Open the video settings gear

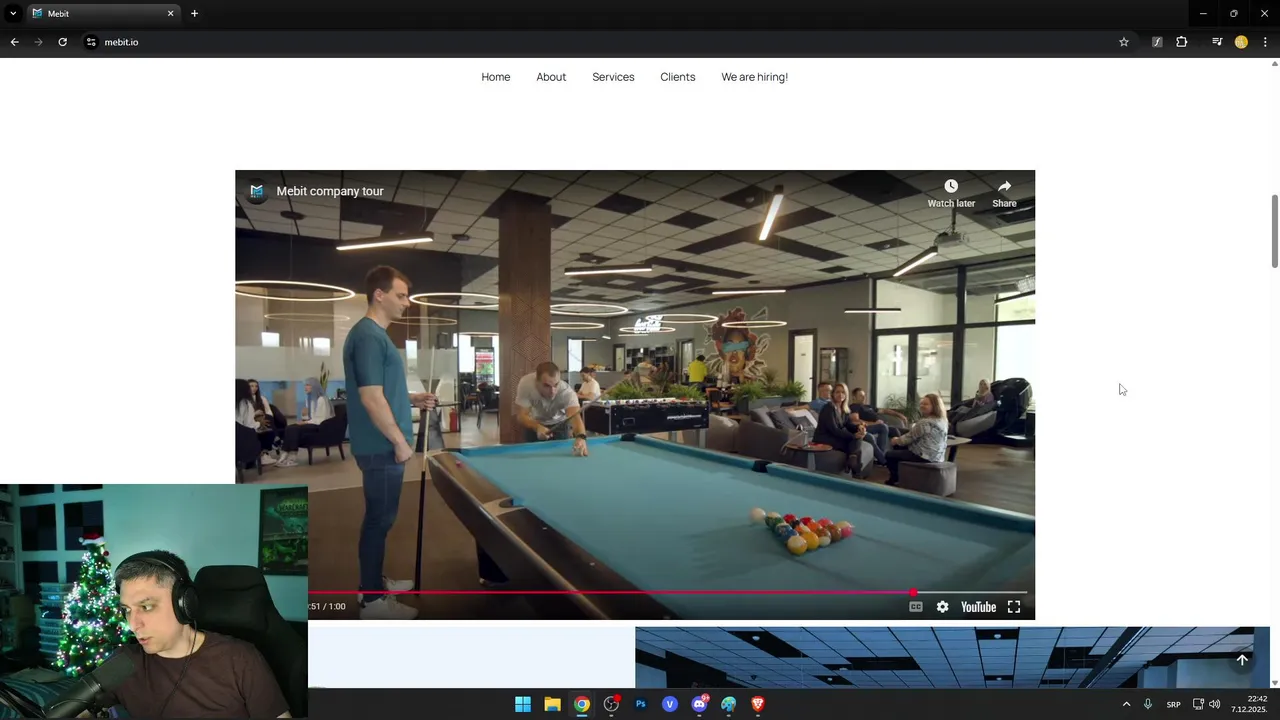[x=942, y=607]
